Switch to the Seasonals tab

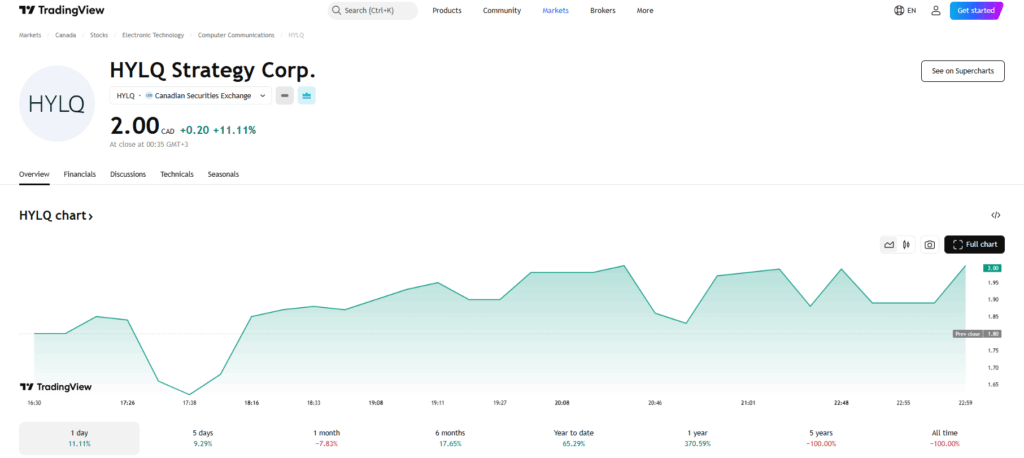pyautogui.click(x=223, y=174)
